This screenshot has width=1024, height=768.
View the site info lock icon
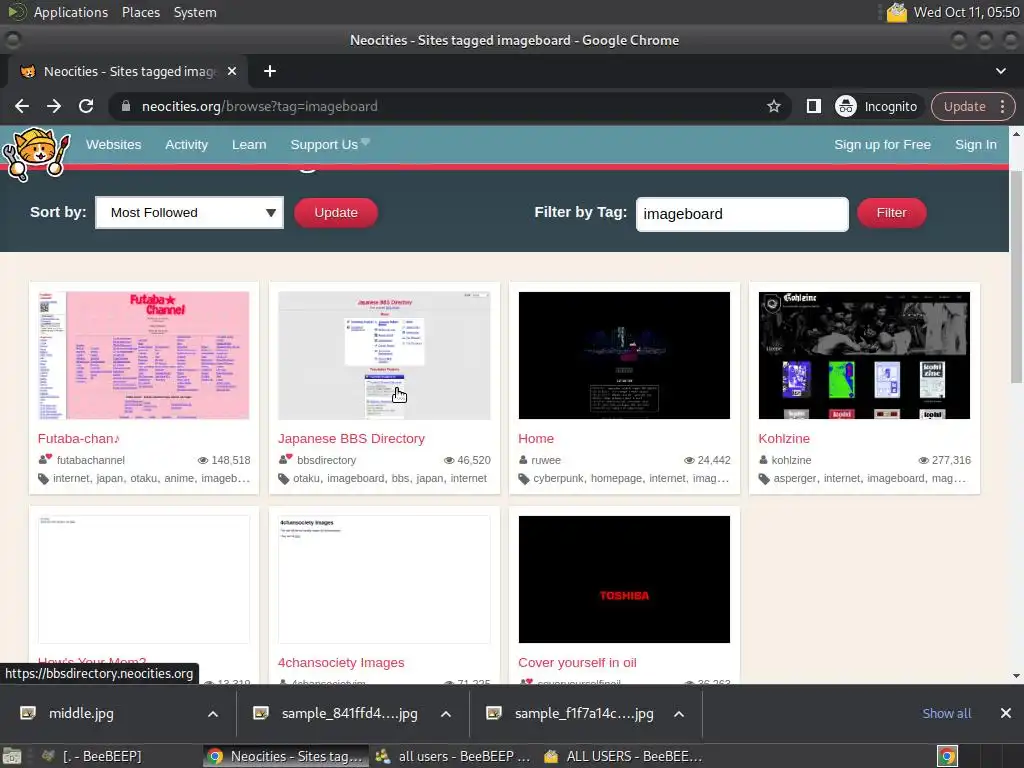click(x=126, y=106)
